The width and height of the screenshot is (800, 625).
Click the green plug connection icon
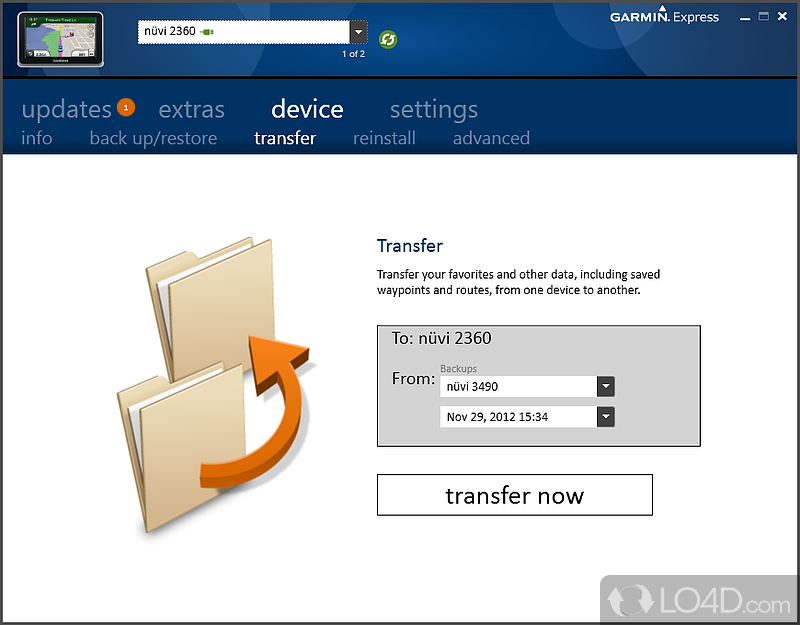(207, 32)
